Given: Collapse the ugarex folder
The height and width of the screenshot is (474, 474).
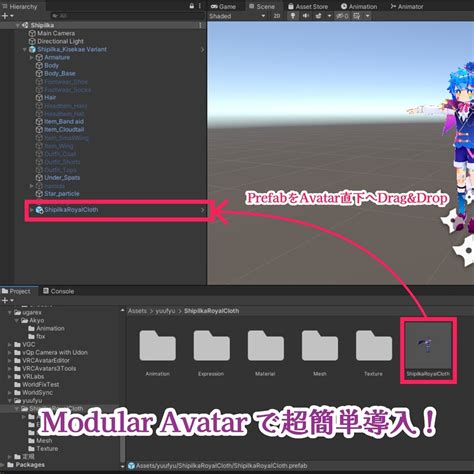Looking at the screenshot, I should 10,313.
